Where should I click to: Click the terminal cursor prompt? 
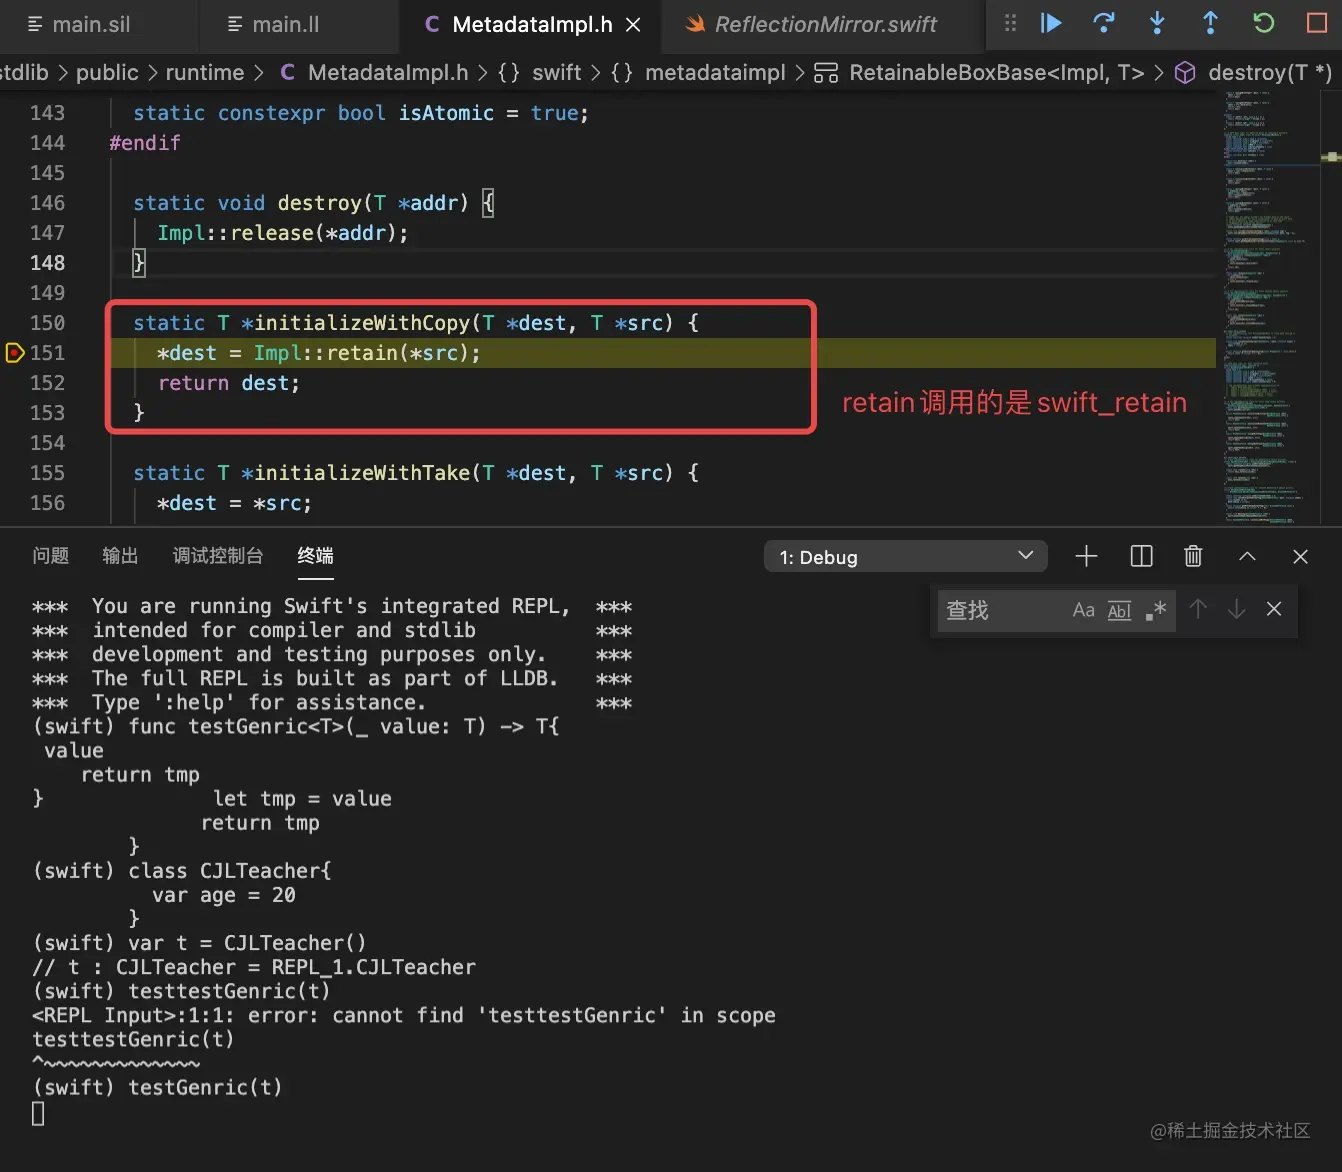[38, 1113]
